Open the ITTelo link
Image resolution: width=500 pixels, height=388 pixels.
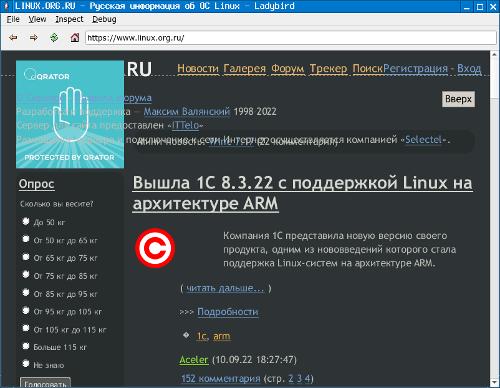186,125
